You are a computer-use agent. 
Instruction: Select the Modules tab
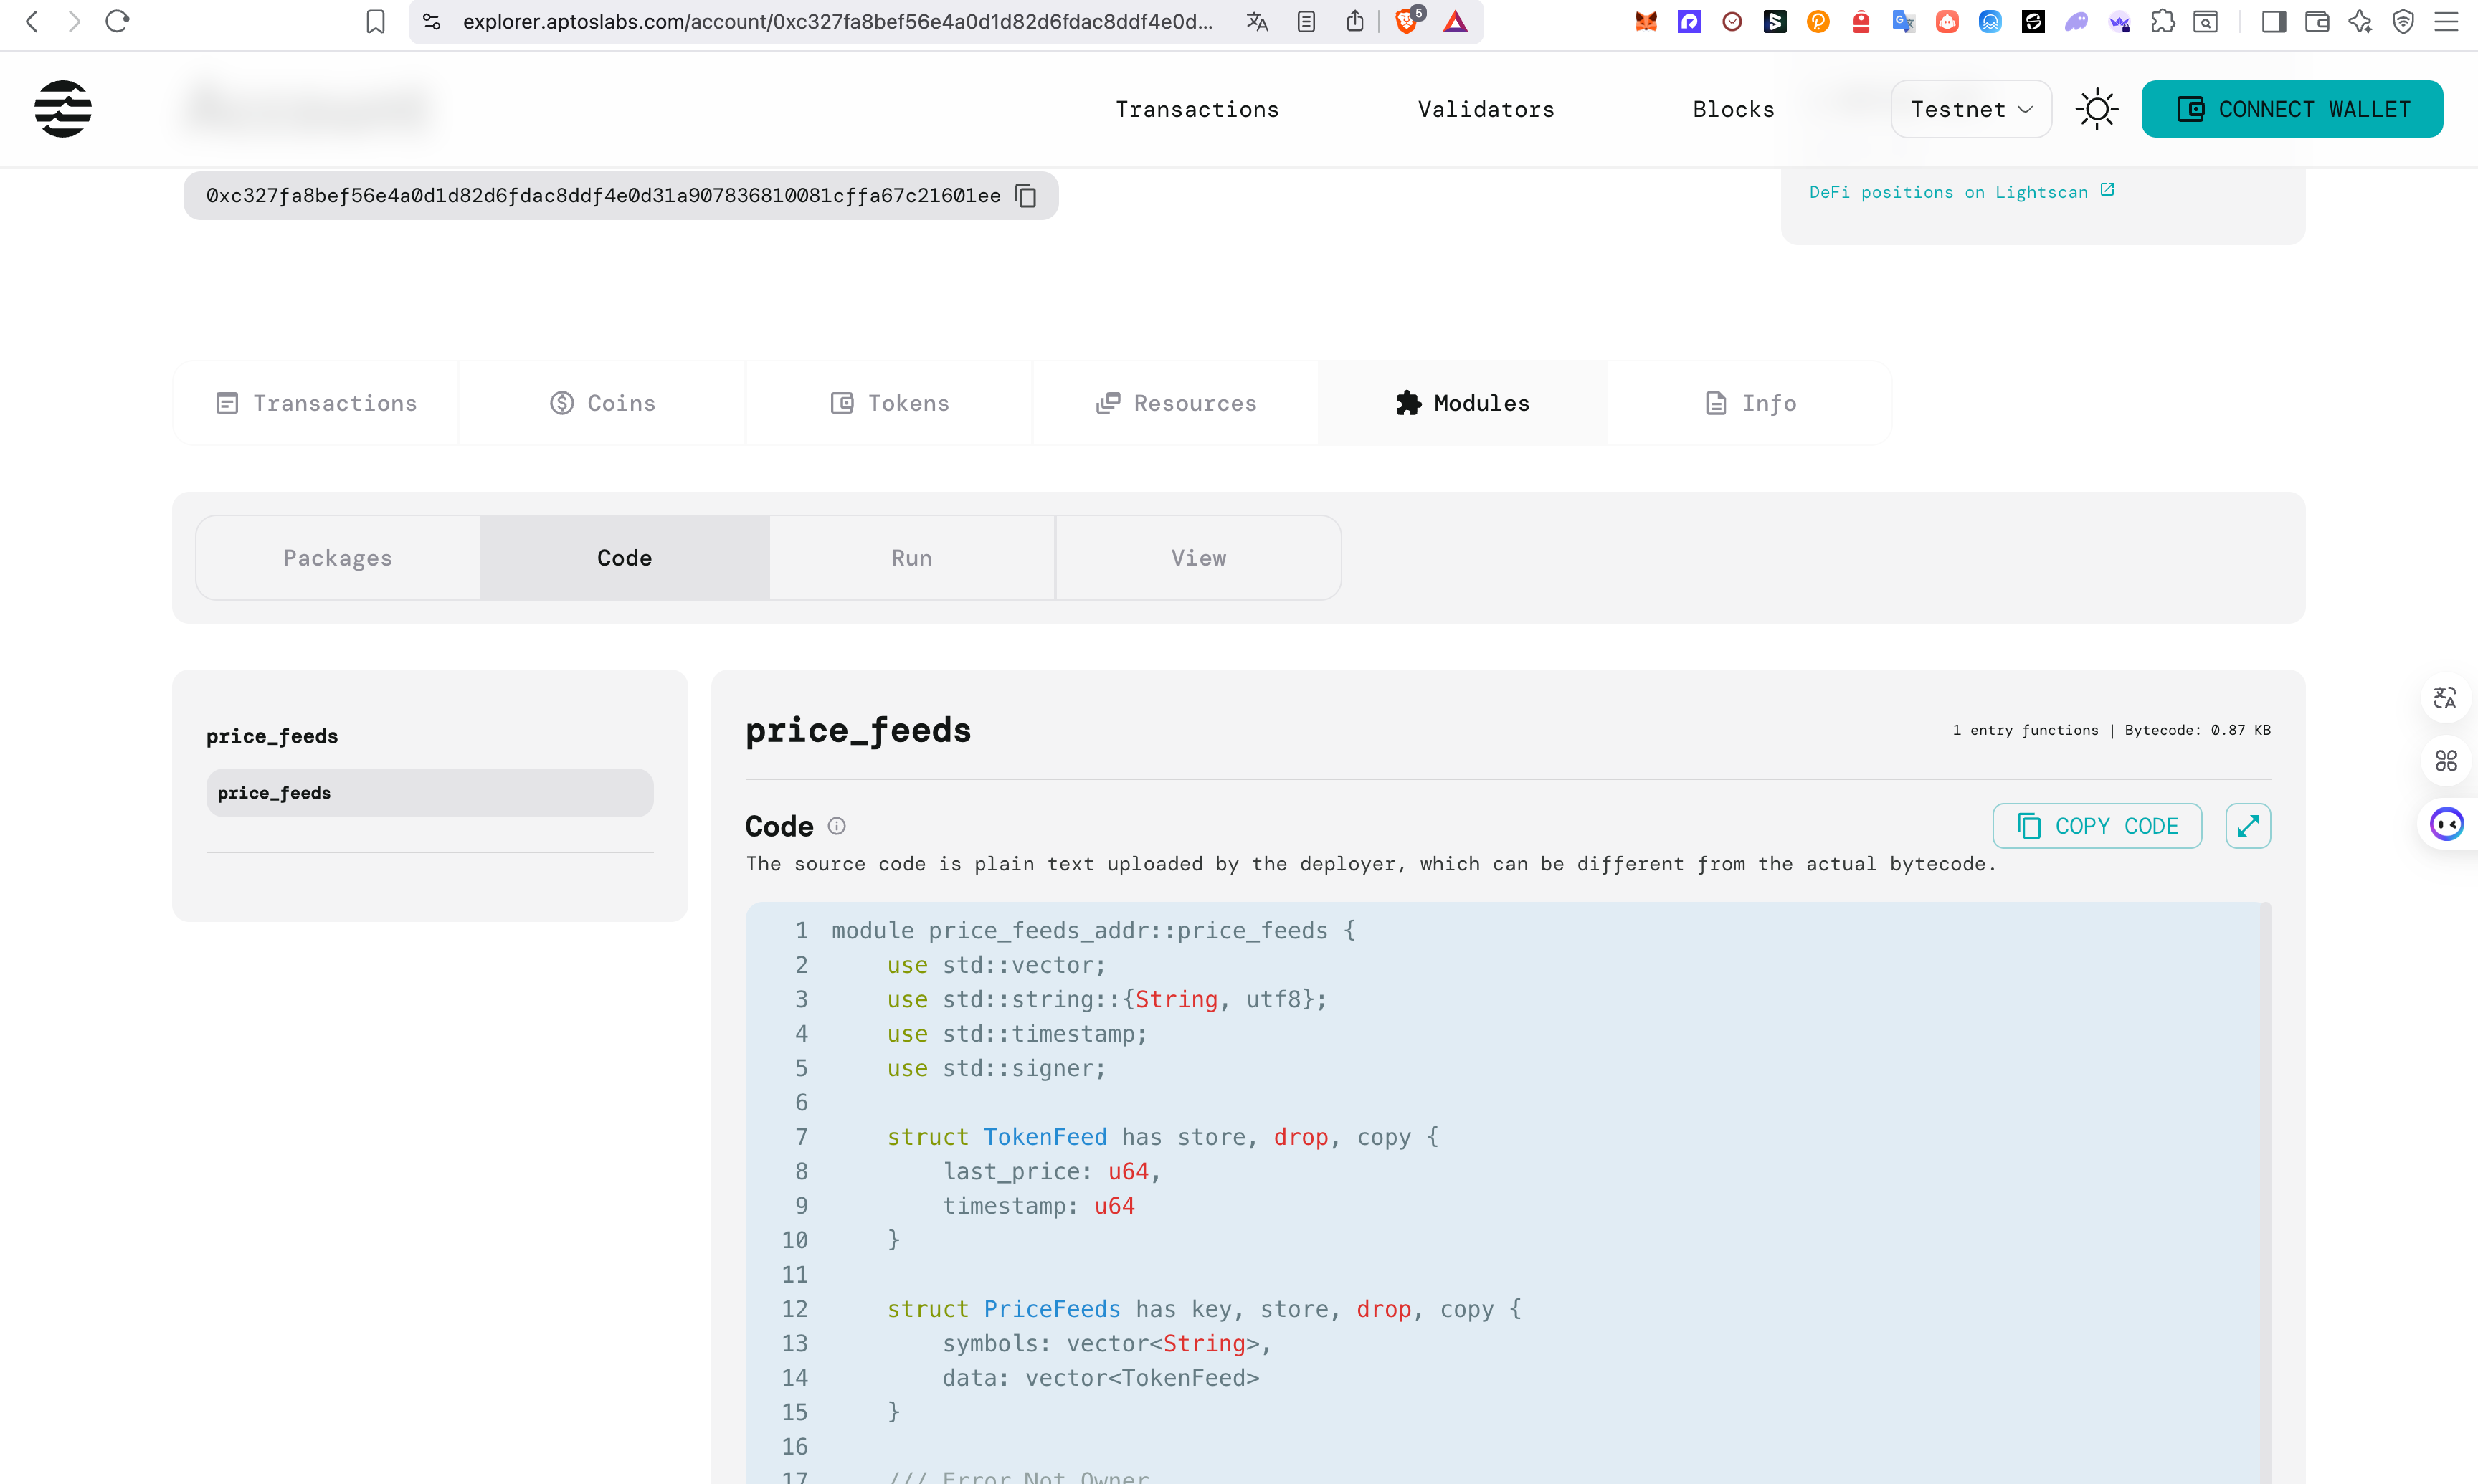coord(1462,403)
